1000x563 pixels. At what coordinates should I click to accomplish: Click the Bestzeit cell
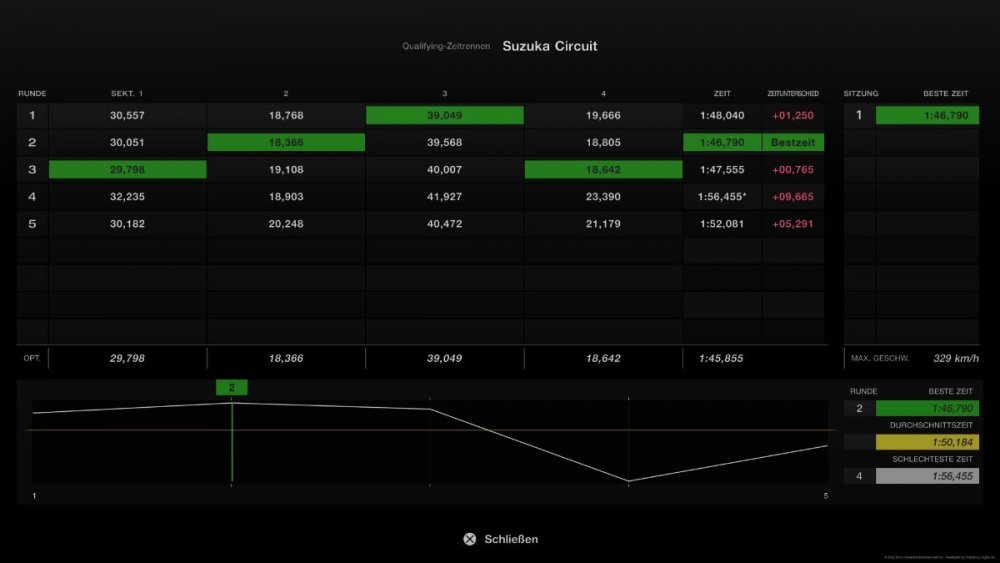[793, 142]
